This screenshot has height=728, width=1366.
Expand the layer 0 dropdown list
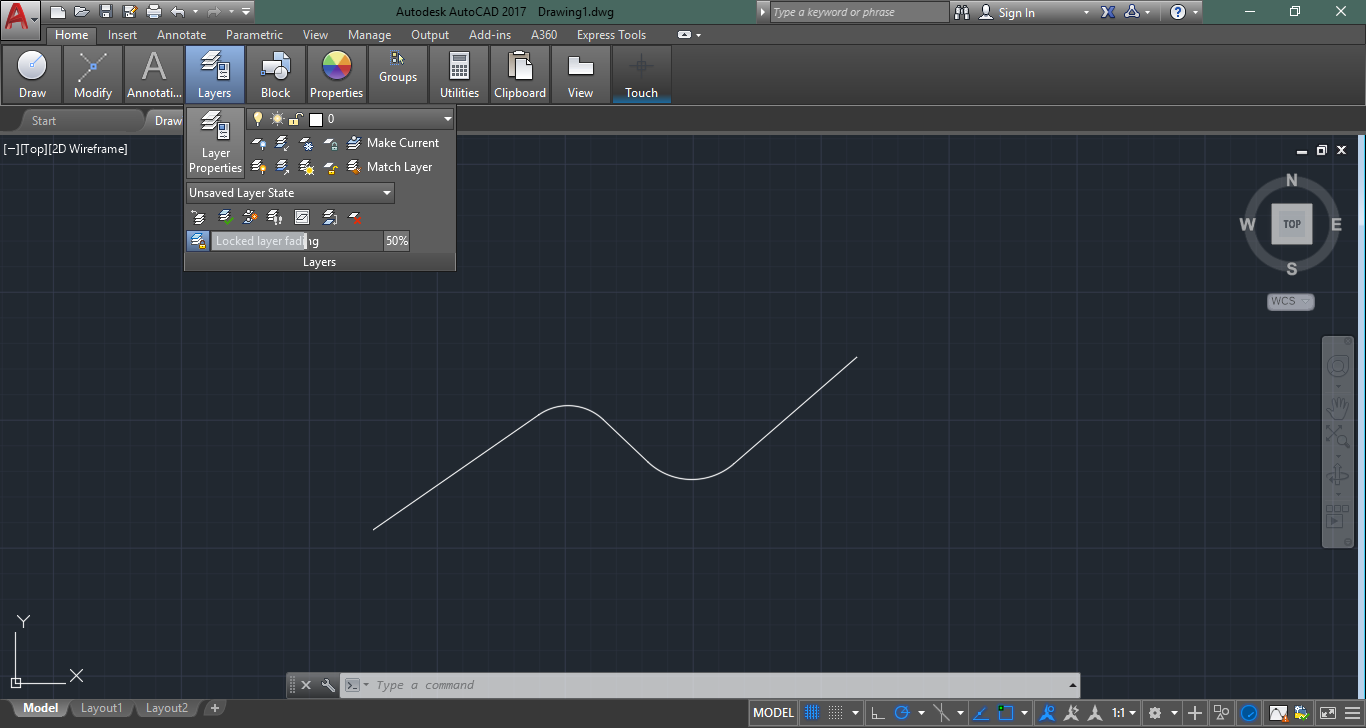(x=447, y=119)
